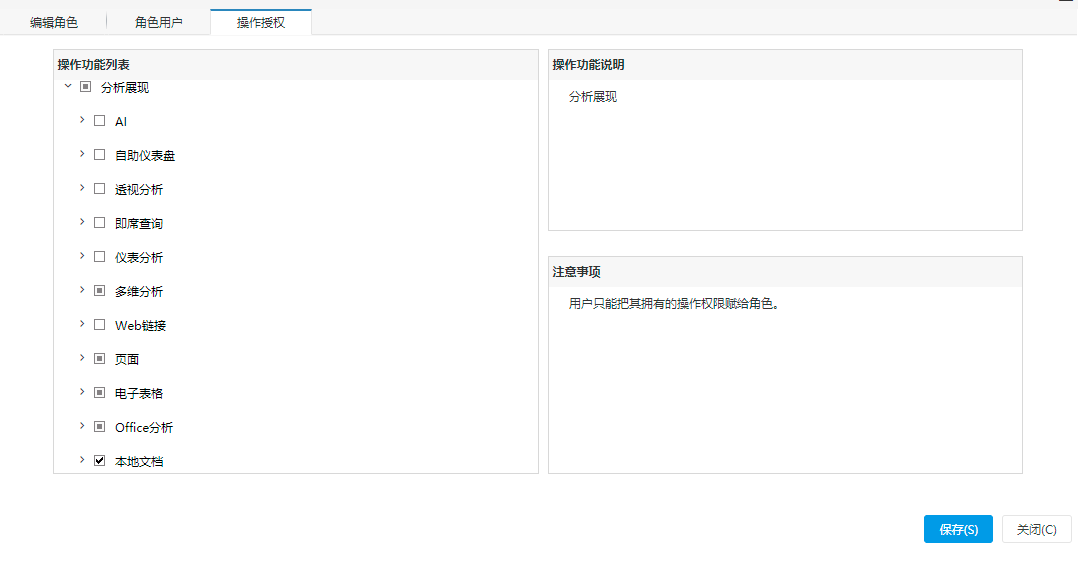Viewport: 1078px width, 563px height.
Task: Click the 用户只能把其拥有的操作权限赋给角色 note
Action: click(x=674, y=304)
